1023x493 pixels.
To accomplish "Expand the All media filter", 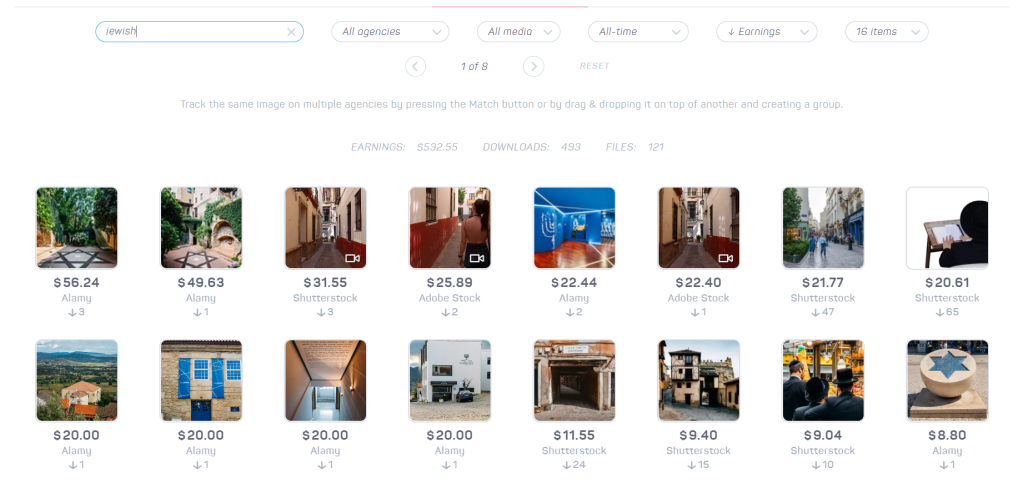I will click(x=519, y=31).
